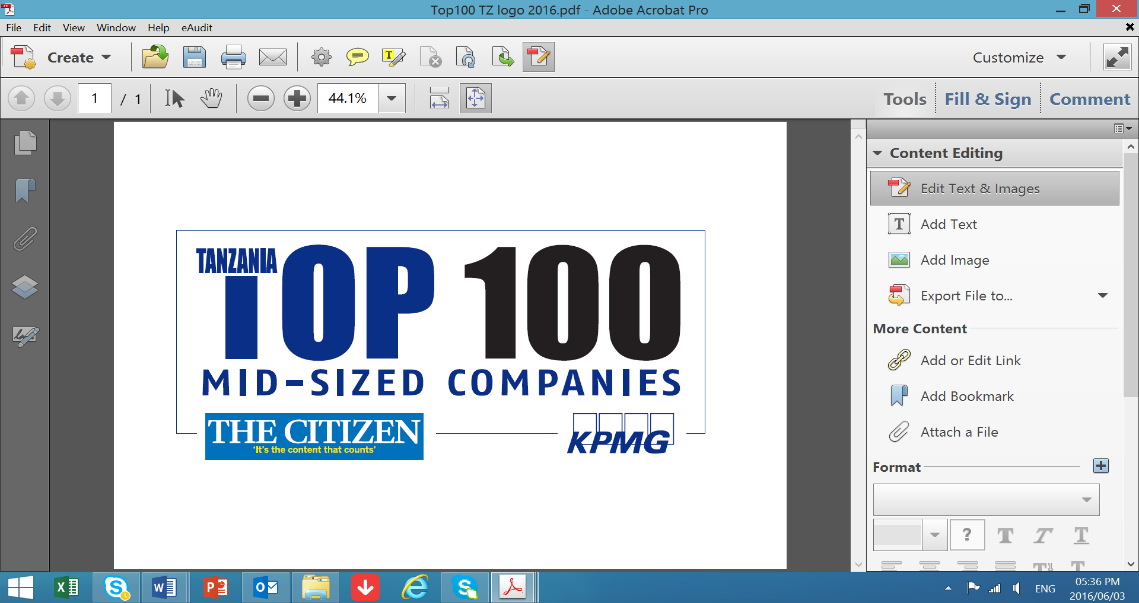Expand Format options with plus icon

[1101, 466]
